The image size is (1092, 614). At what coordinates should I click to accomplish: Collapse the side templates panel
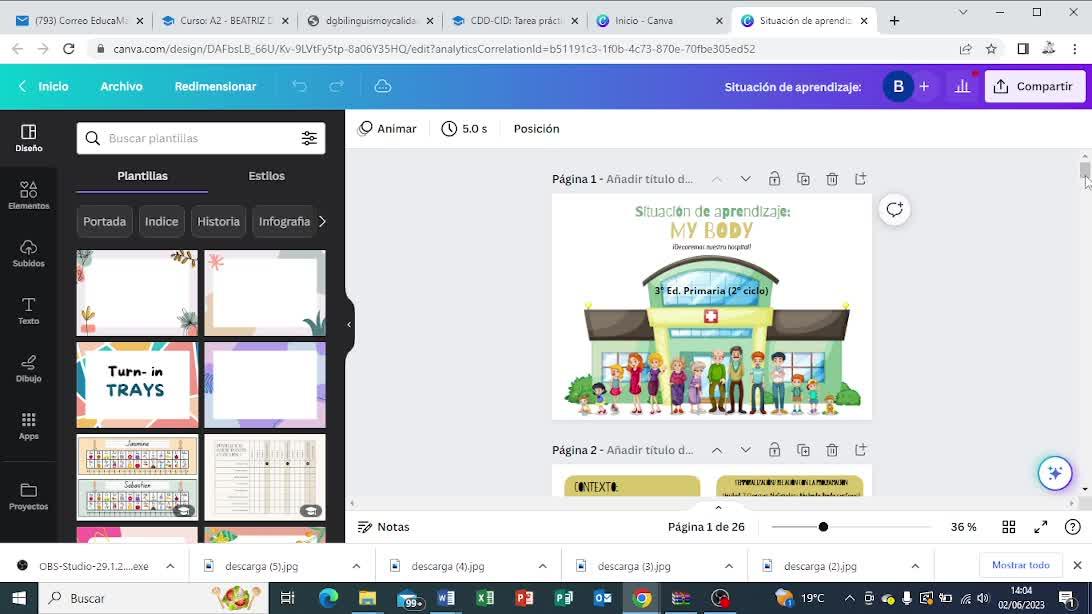(349, 324)
